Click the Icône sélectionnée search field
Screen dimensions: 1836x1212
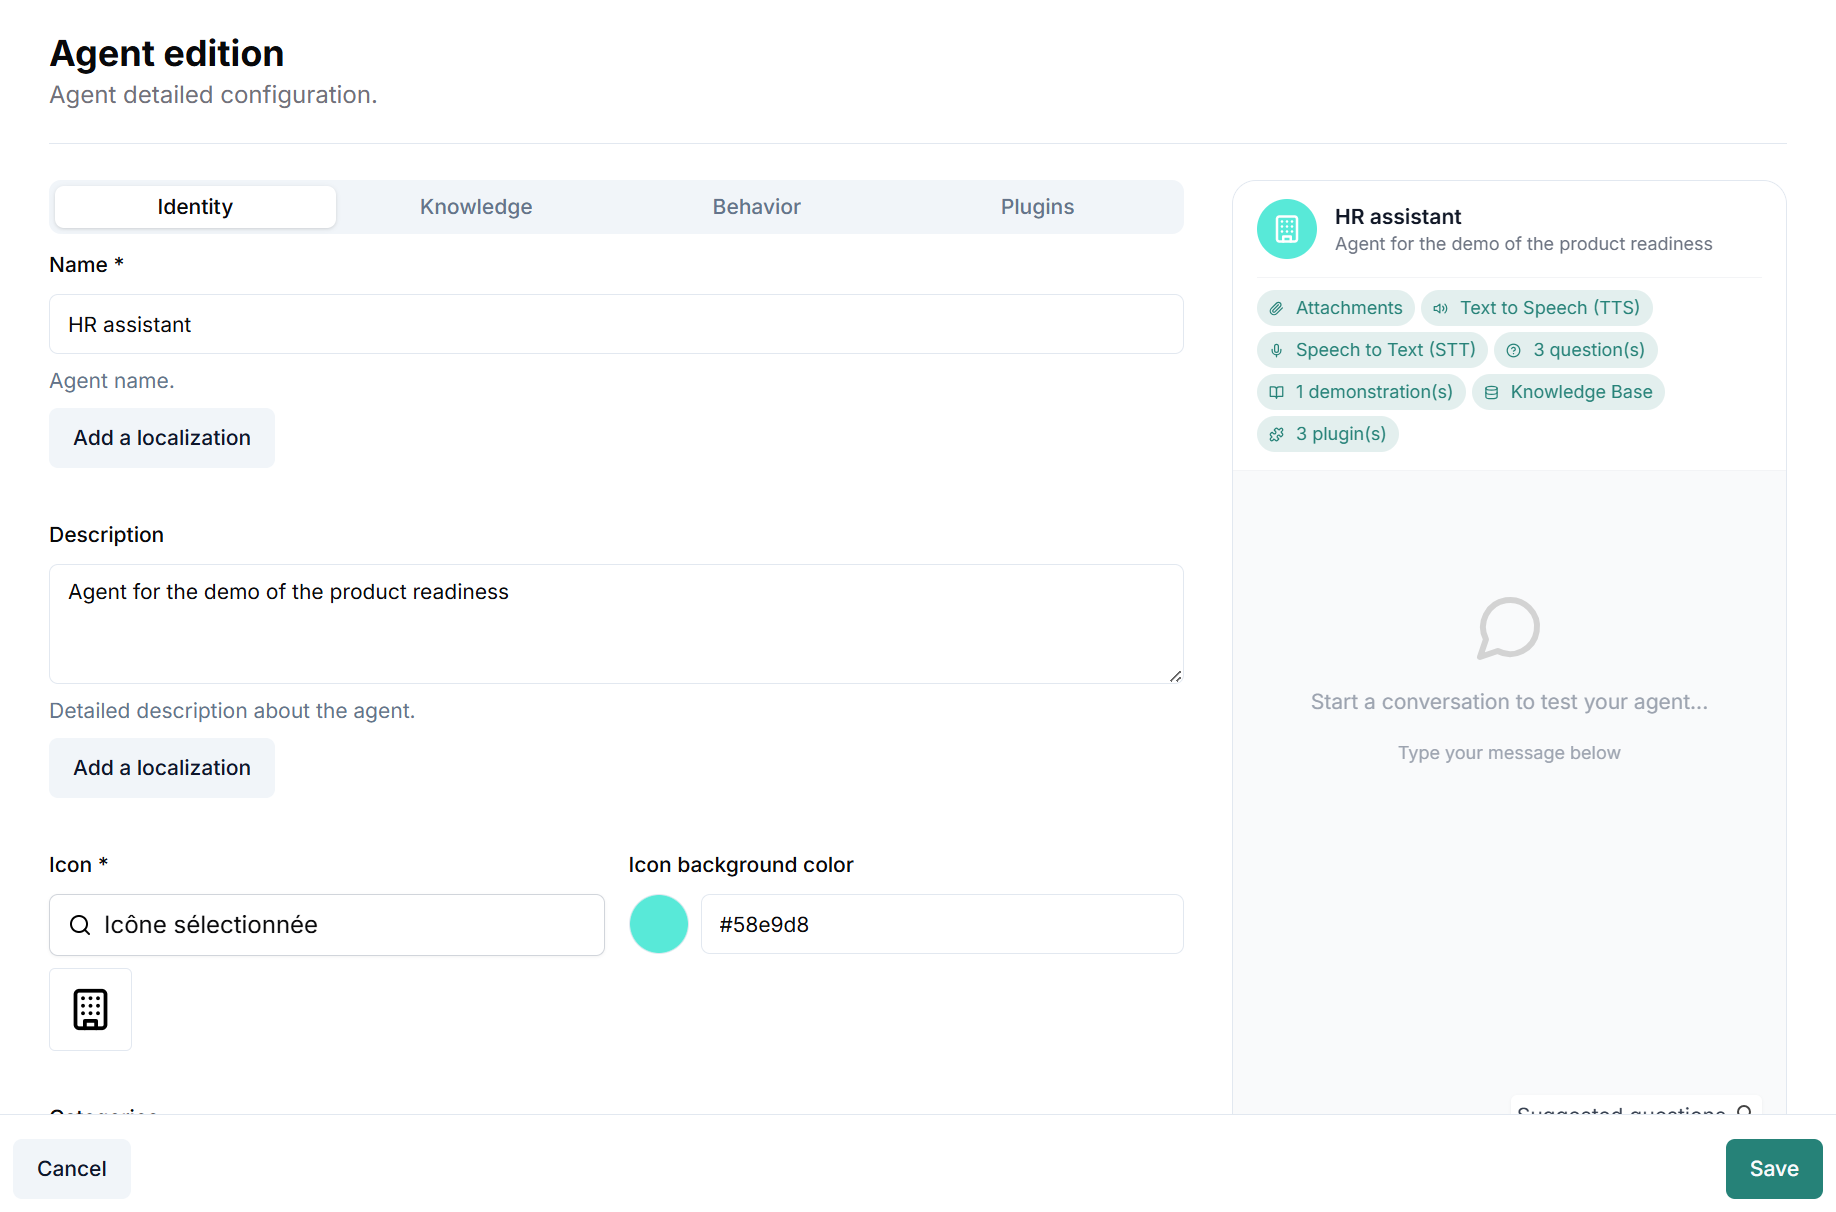(327, 925)
